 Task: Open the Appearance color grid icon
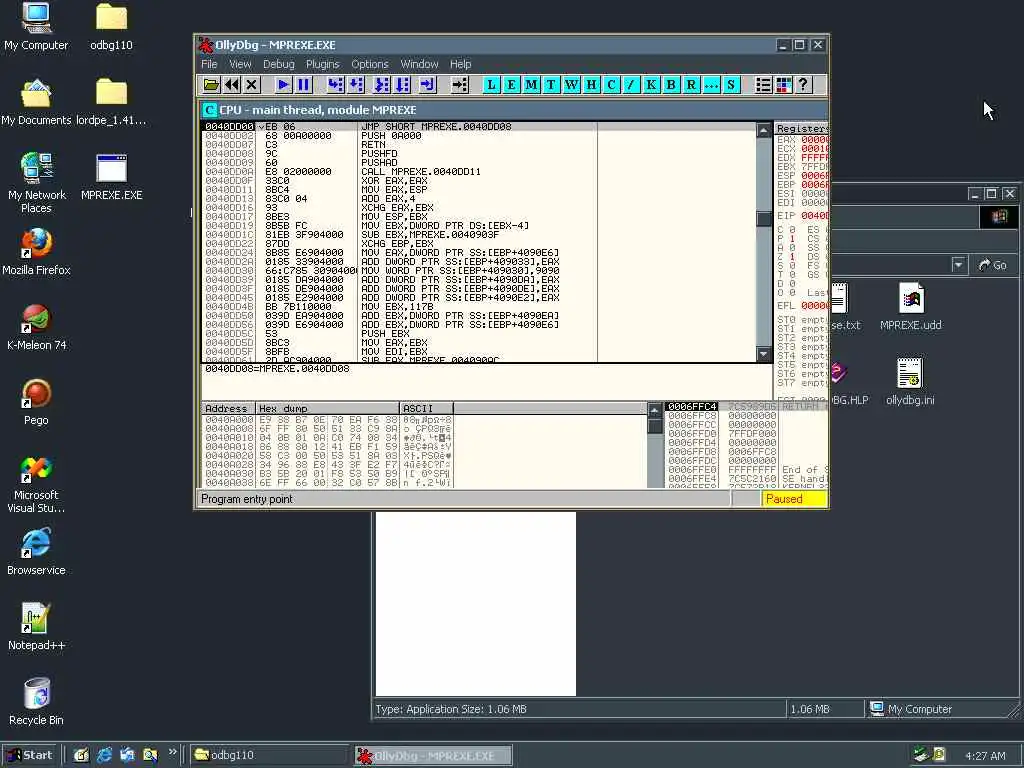click(x=783, y=85)
